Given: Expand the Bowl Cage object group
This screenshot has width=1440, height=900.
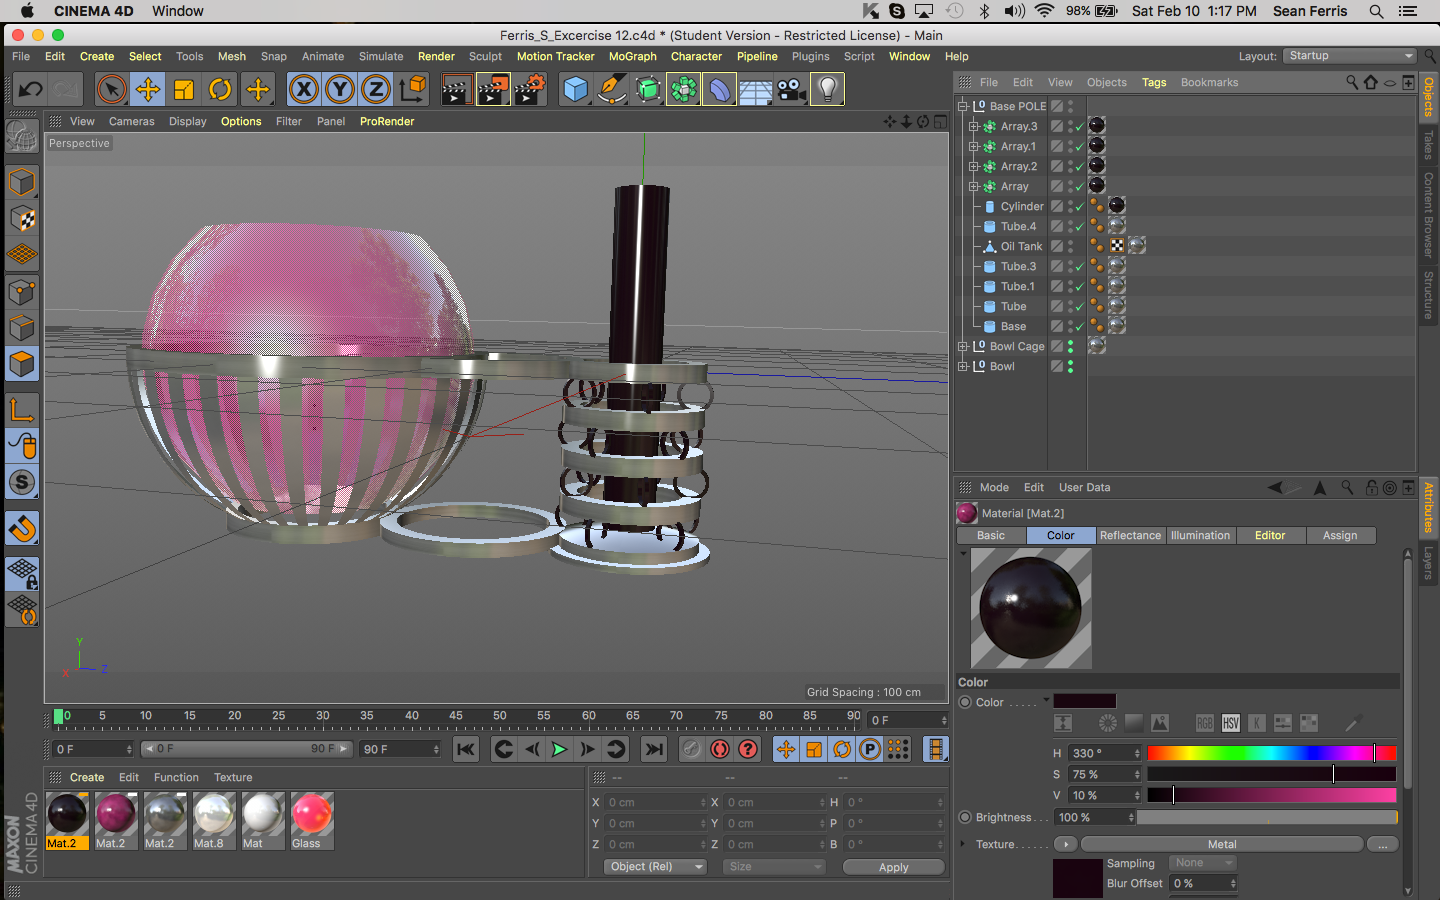Looking at the screenshot, I should (963, 347).
